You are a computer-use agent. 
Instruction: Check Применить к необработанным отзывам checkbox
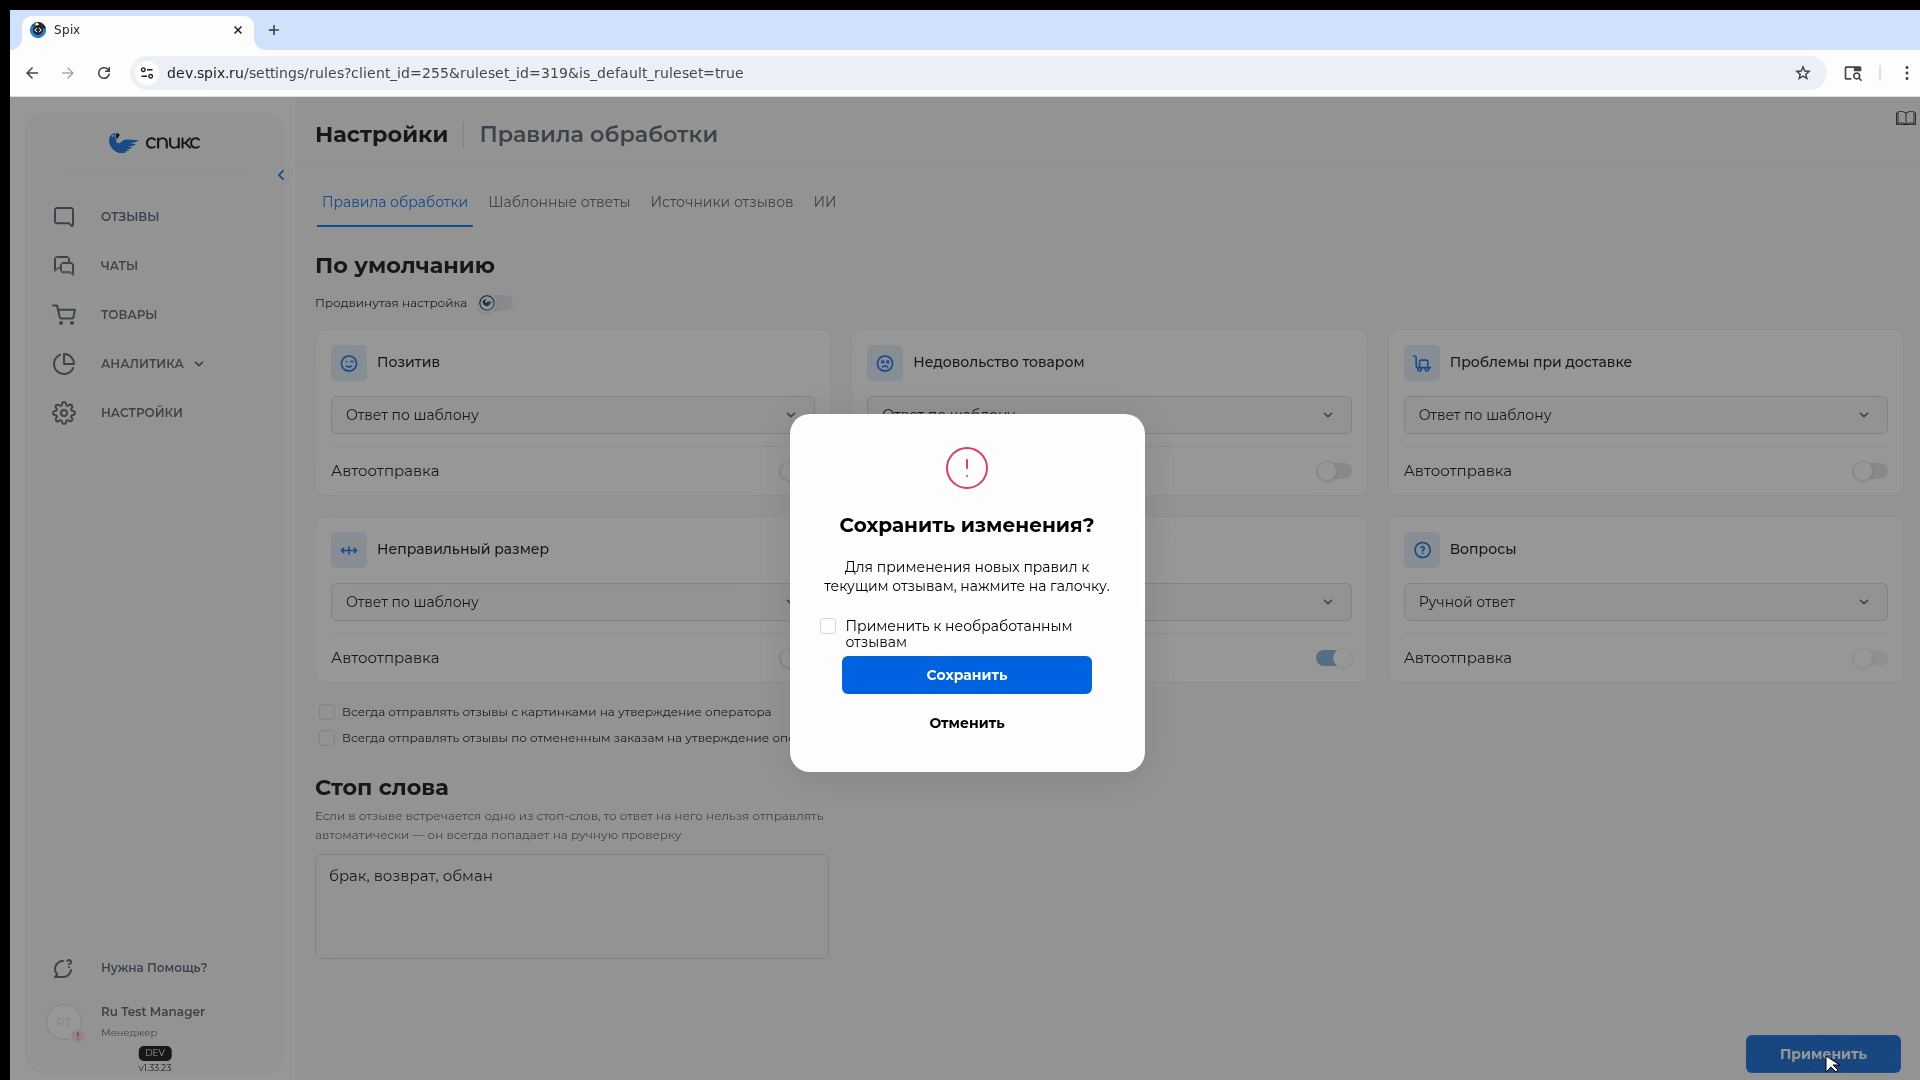tap(828, 627)
